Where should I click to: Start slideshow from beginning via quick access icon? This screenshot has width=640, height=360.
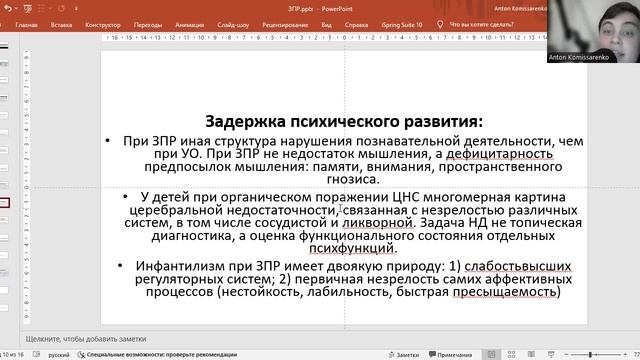[28, 8]
